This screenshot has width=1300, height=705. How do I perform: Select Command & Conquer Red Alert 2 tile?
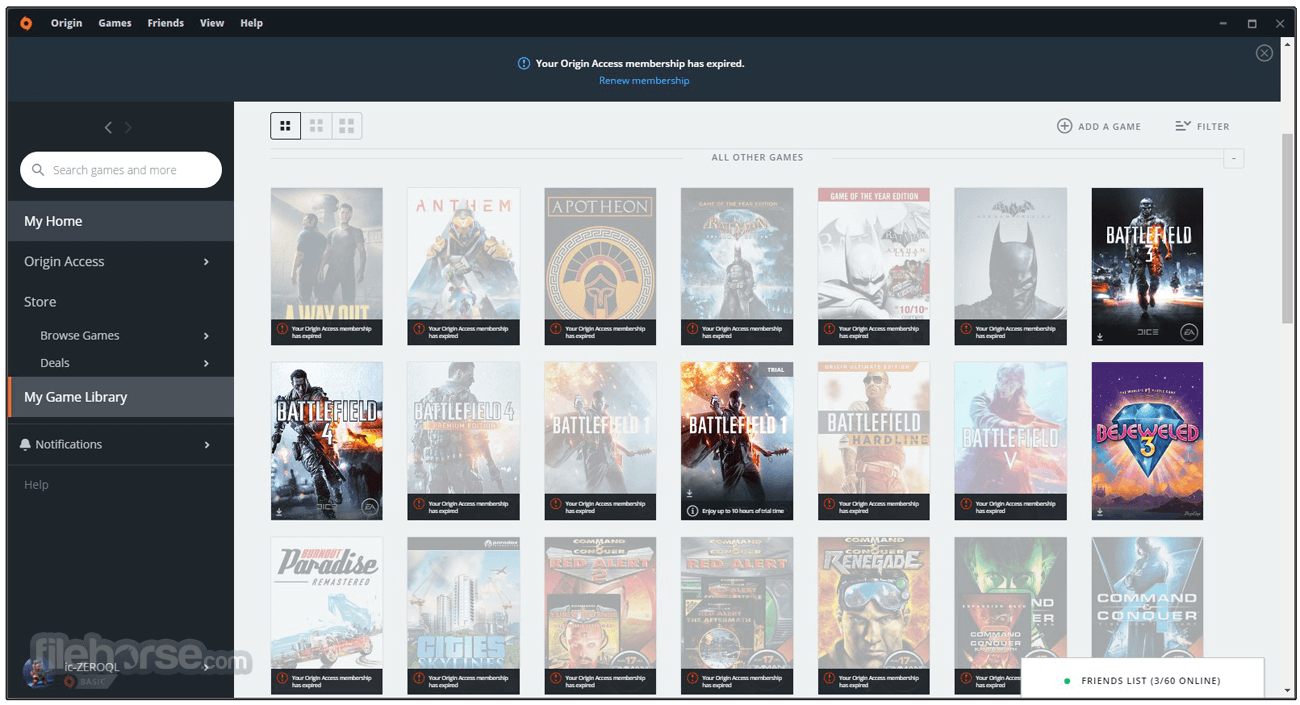click(x=600, y=616)
